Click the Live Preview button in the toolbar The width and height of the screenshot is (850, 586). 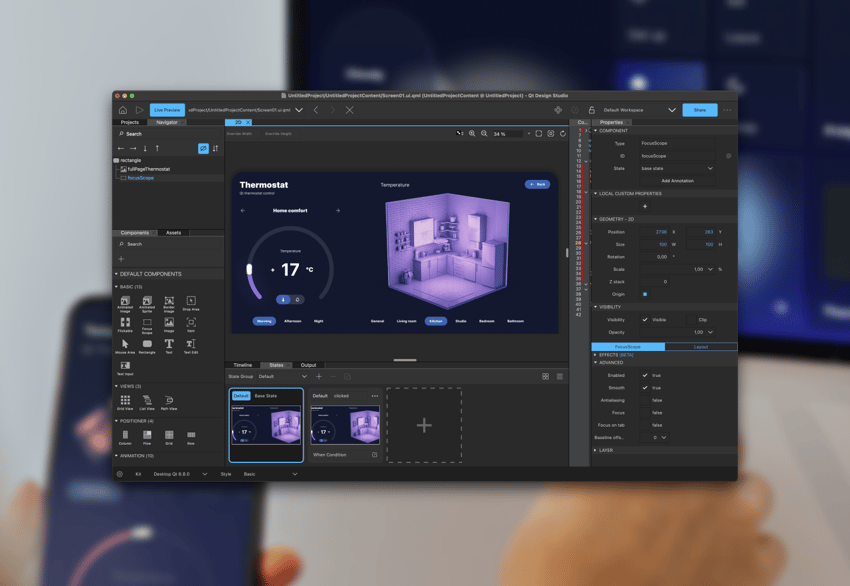pyautogui.click(x=166, y=110)
